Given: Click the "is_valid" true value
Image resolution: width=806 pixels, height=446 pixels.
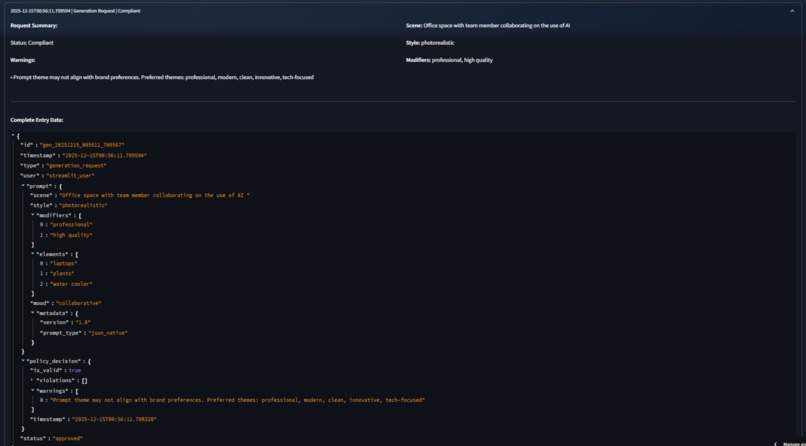Looking at the screenshot, I should [75, 370].
